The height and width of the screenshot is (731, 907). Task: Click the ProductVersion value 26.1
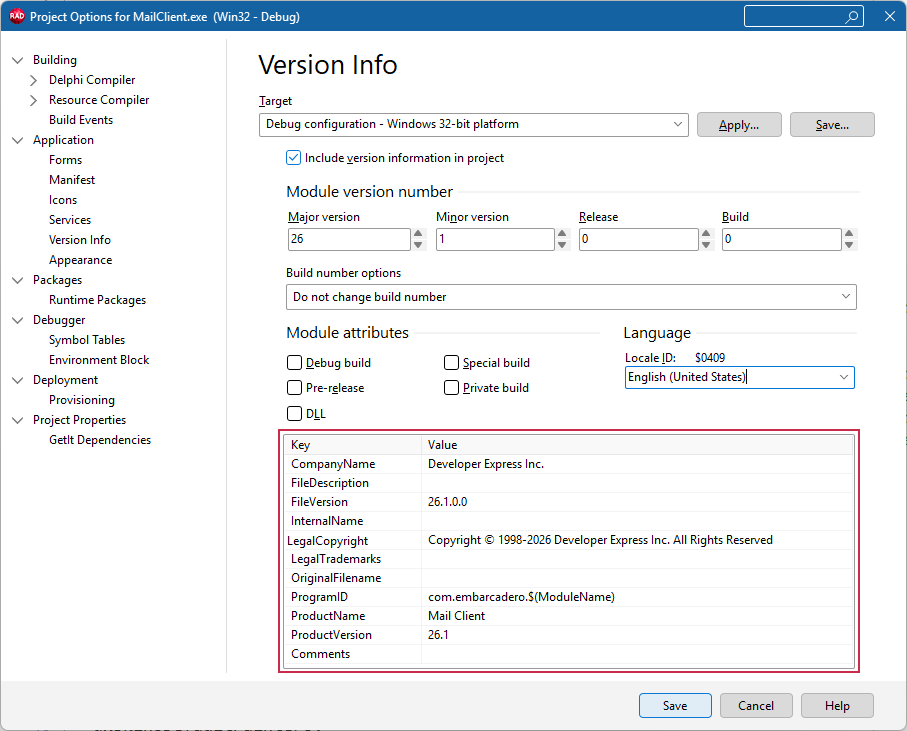point(438,635)
